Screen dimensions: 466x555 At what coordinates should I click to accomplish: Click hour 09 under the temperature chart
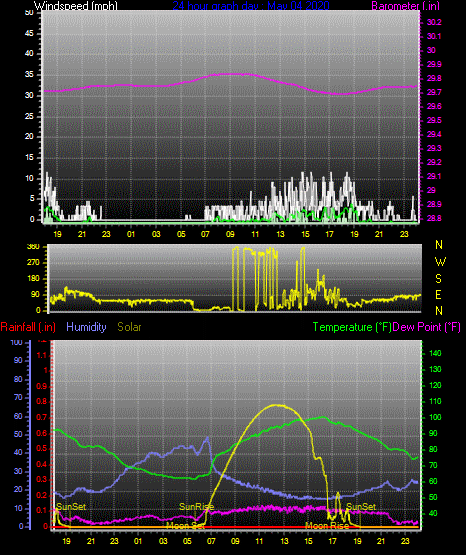pyautogui.click(x=235, y=541)
